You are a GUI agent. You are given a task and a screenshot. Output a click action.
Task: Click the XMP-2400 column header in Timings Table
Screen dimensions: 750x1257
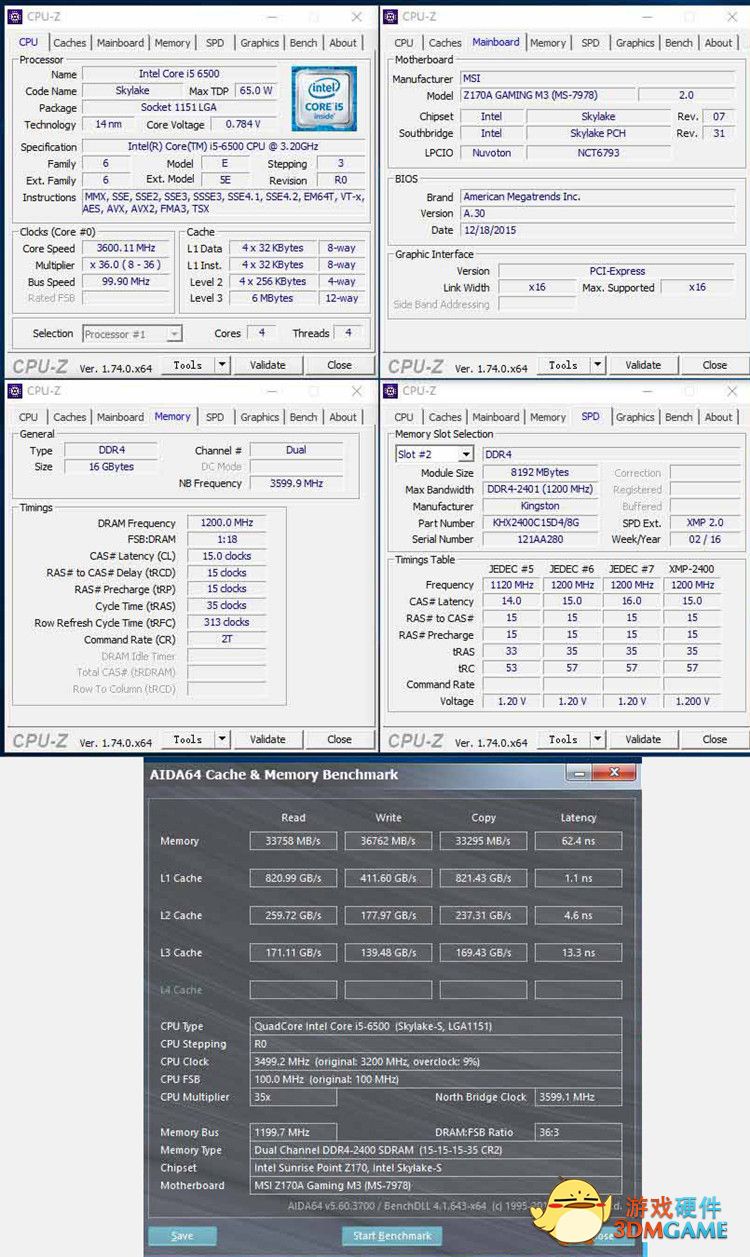click(692, 568)
